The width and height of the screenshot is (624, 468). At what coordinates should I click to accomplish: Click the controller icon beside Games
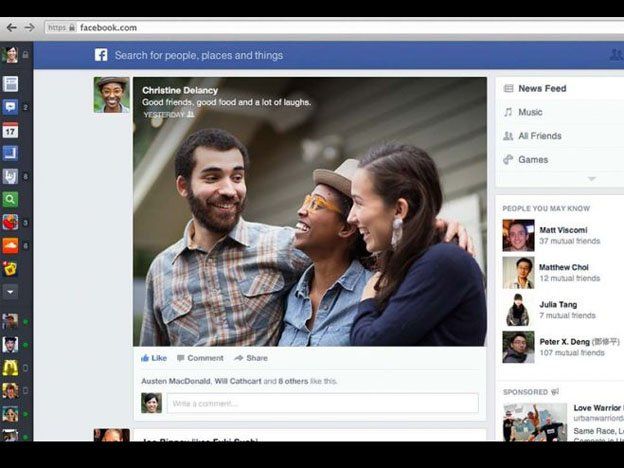pyautogui.click(x=508, y=160)
